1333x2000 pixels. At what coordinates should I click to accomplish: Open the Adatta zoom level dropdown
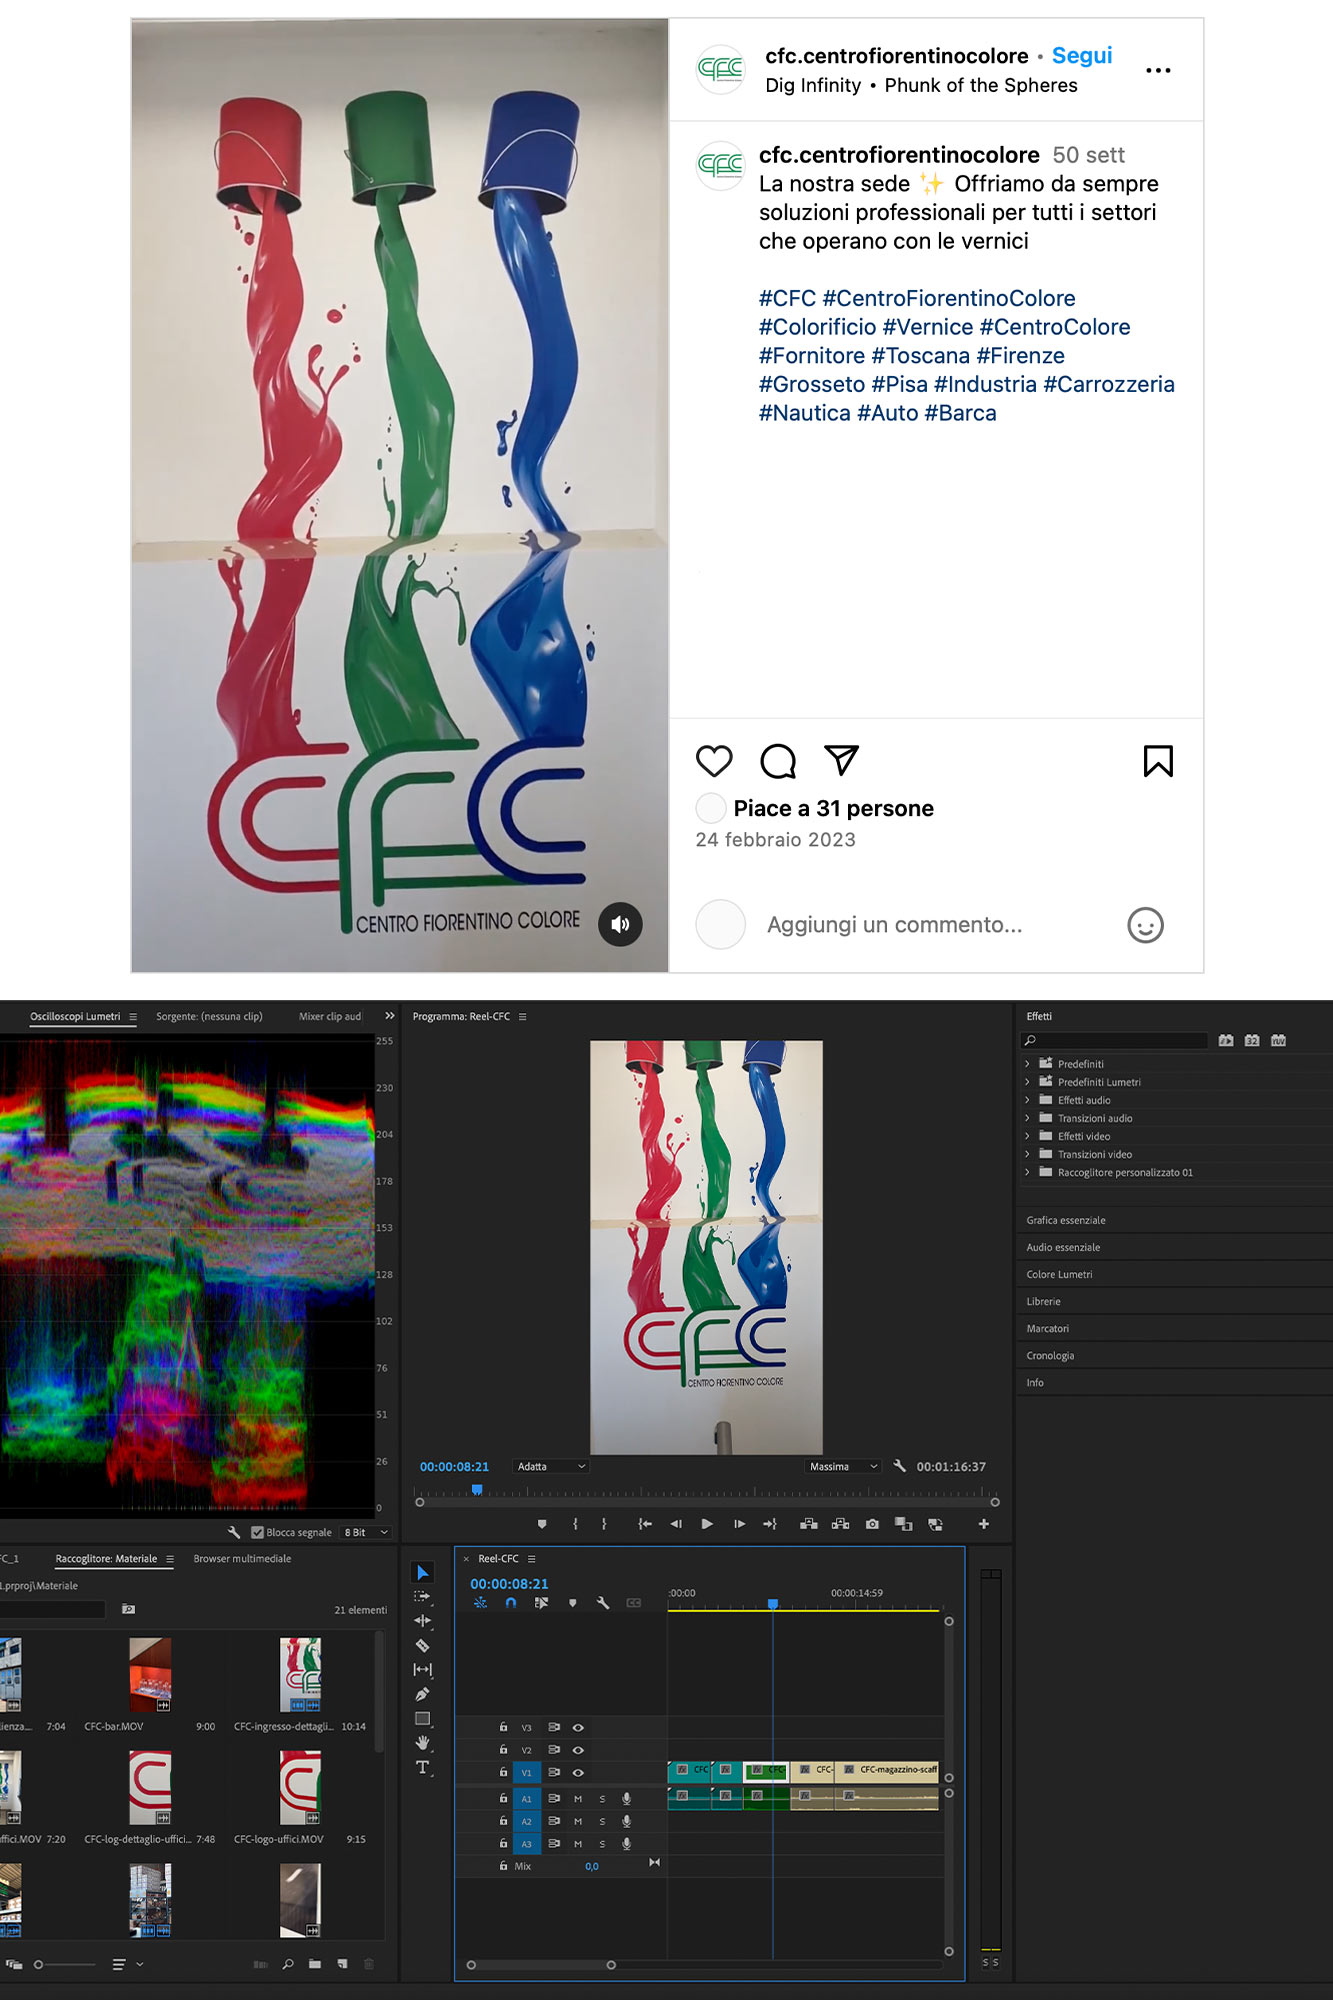coord(551,1466)
